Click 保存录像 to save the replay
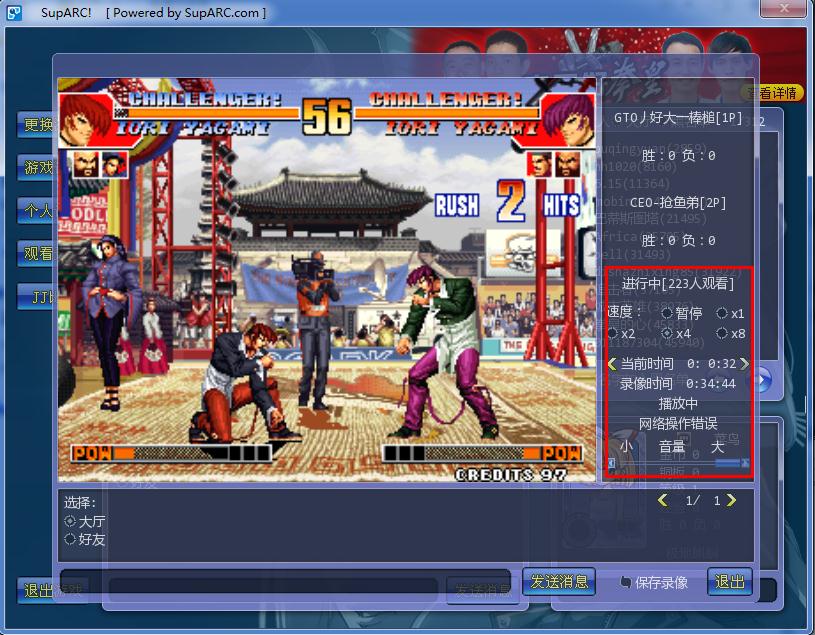Viewport: 815px width, 635px height. pos(654,583)
